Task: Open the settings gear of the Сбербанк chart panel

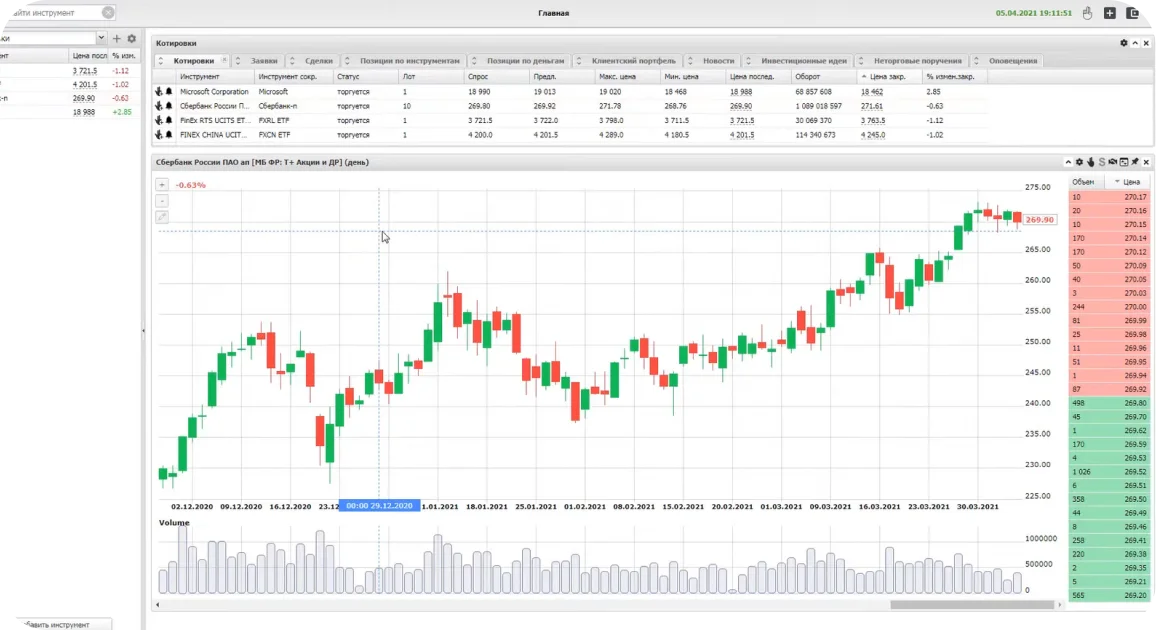Action: (x=1079, y=162)
